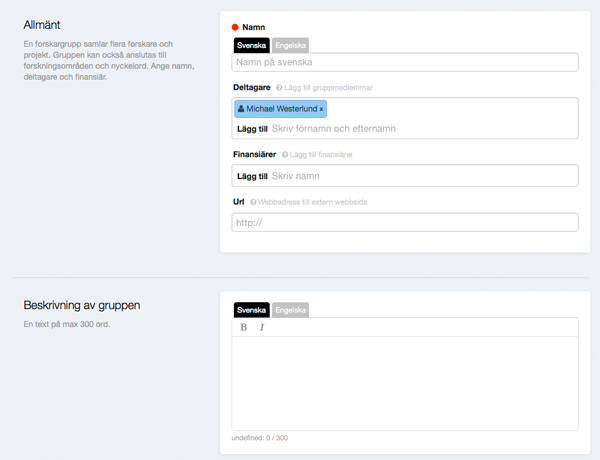Click the person icon in Michael Westerlund tag

pyautogui.click(x=241, y=109)
